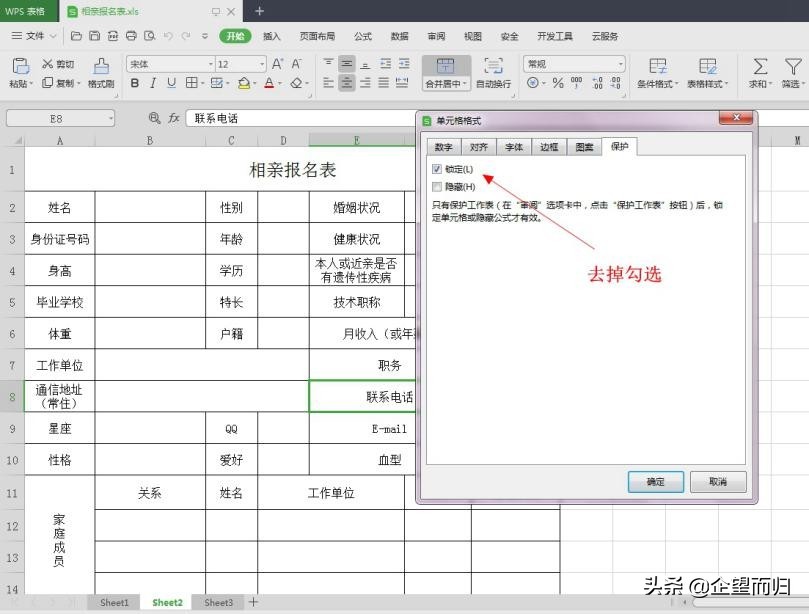Screen dimensions: 809x614
Task: Switch to the 字体 Font dialog tab
Action: (x=514, y=147)
